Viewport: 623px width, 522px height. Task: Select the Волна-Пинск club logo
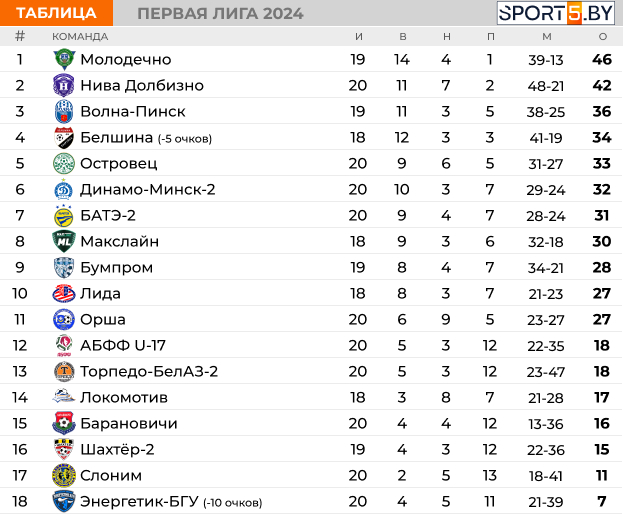pos(64,111)
